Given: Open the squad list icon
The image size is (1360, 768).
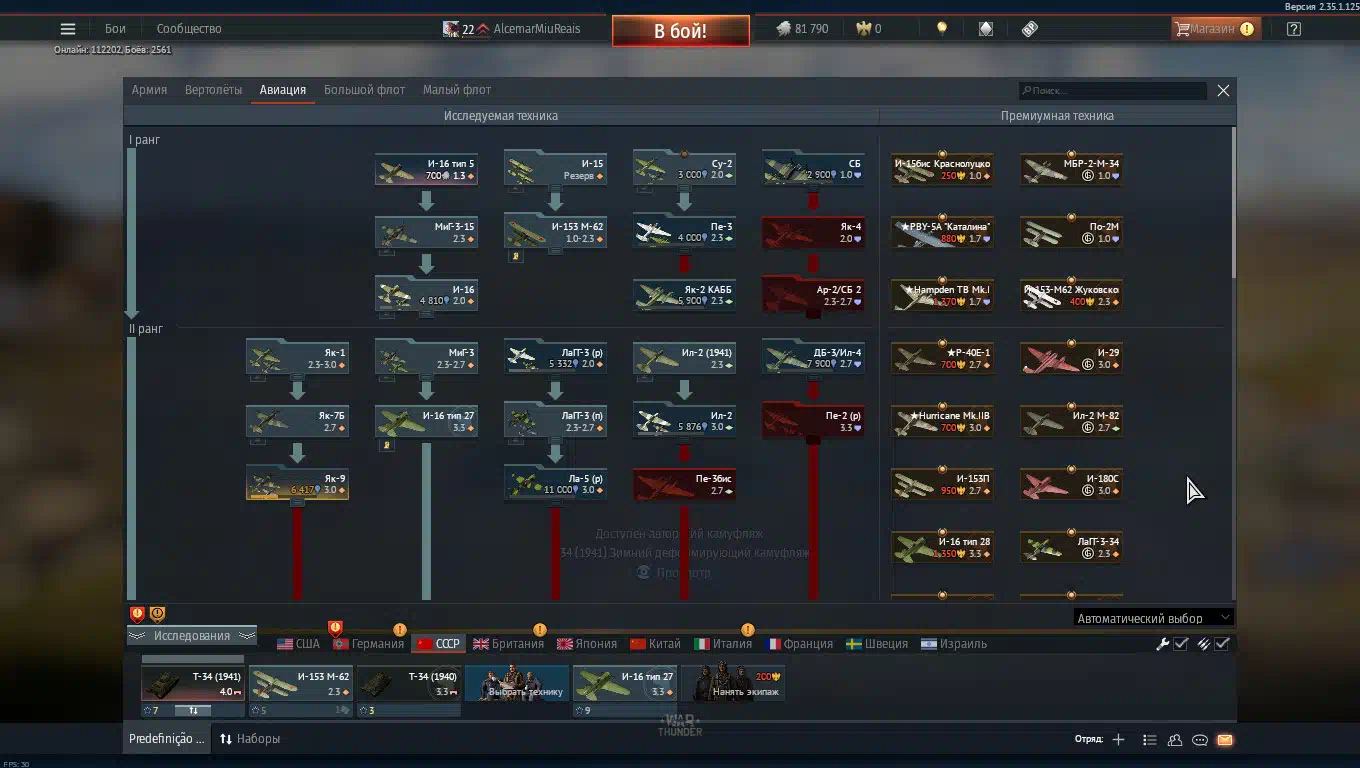Looking at the screenshot, I should (x=1150, y=740).
